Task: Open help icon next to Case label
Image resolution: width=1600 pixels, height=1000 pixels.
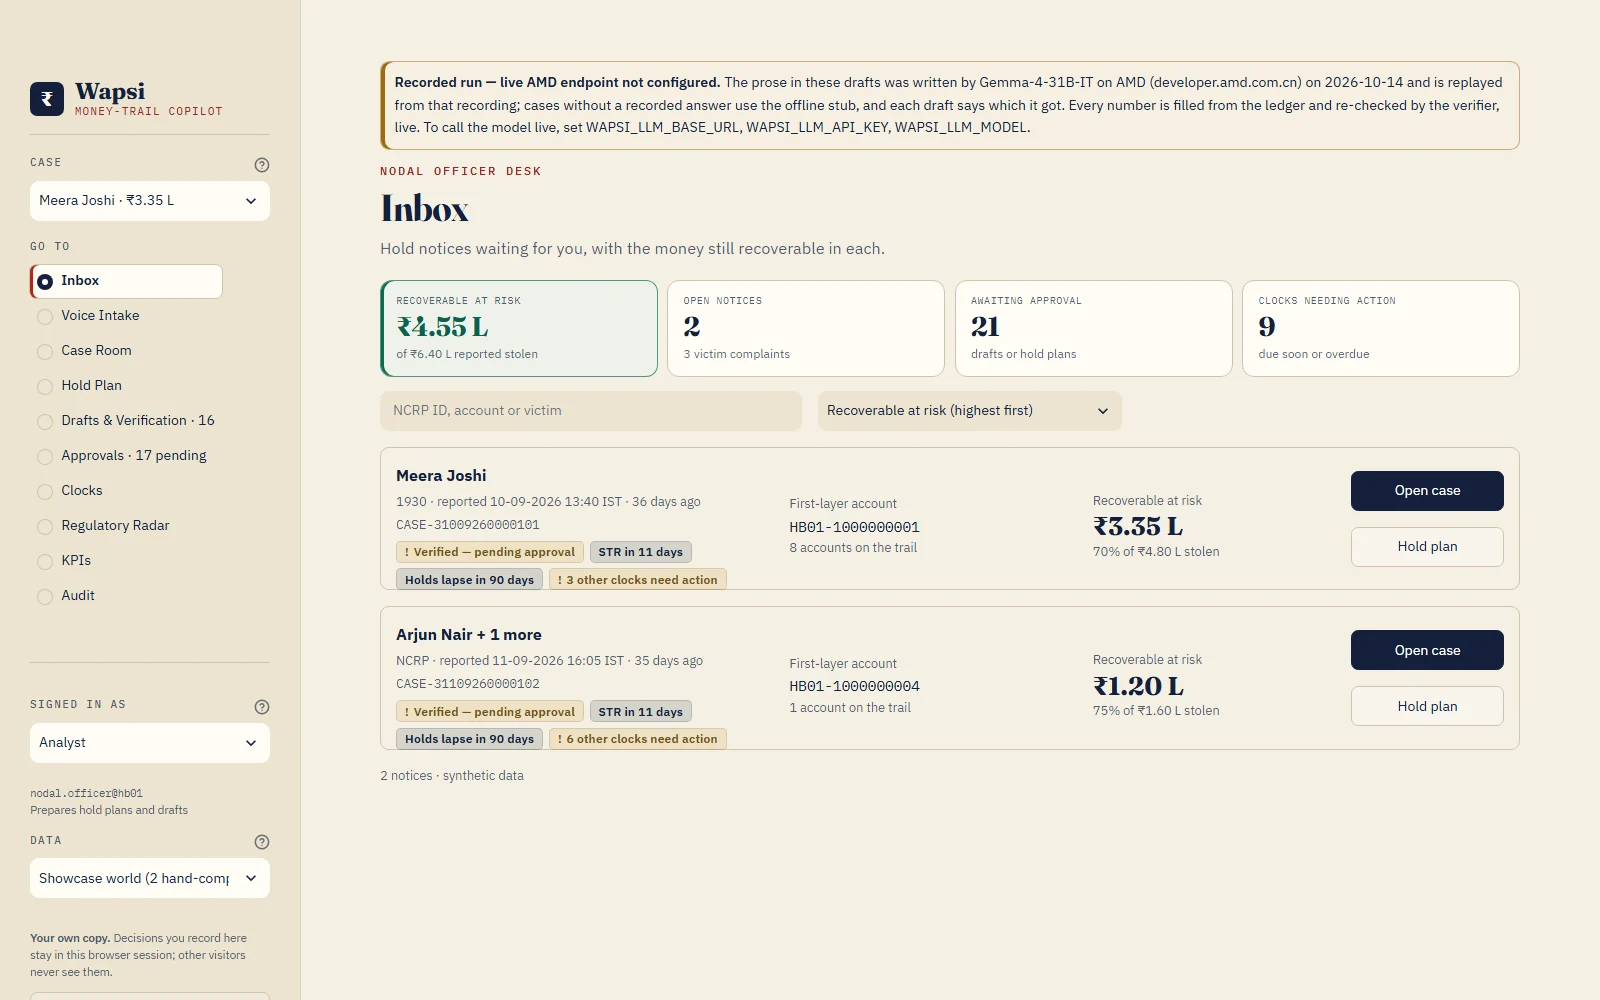Action: tap(262, 165)
